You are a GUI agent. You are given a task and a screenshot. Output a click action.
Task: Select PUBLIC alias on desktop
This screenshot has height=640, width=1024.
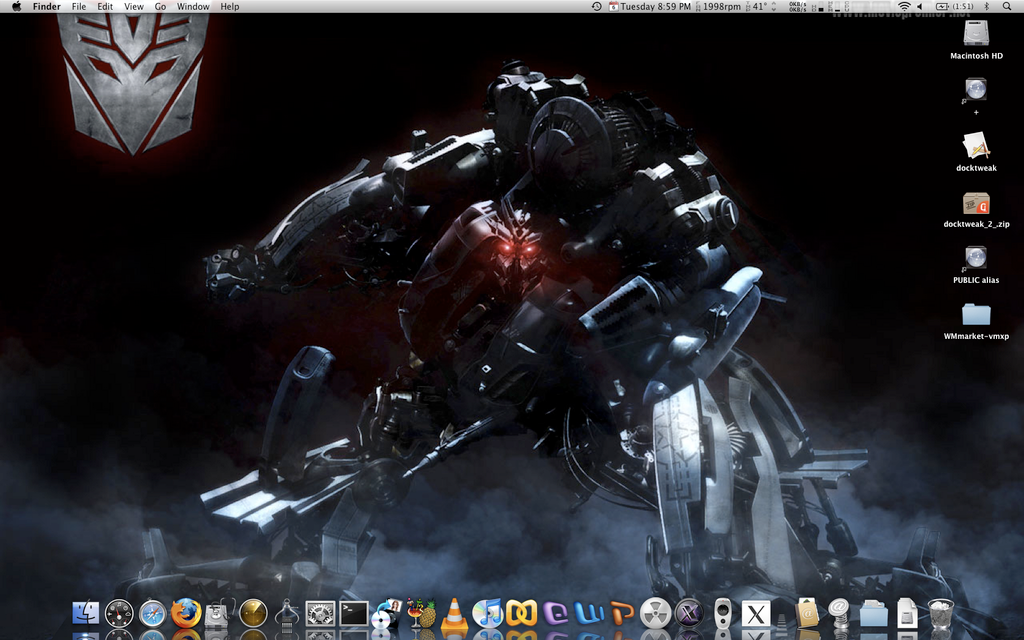pyautogui.click(x=976, y=264)
